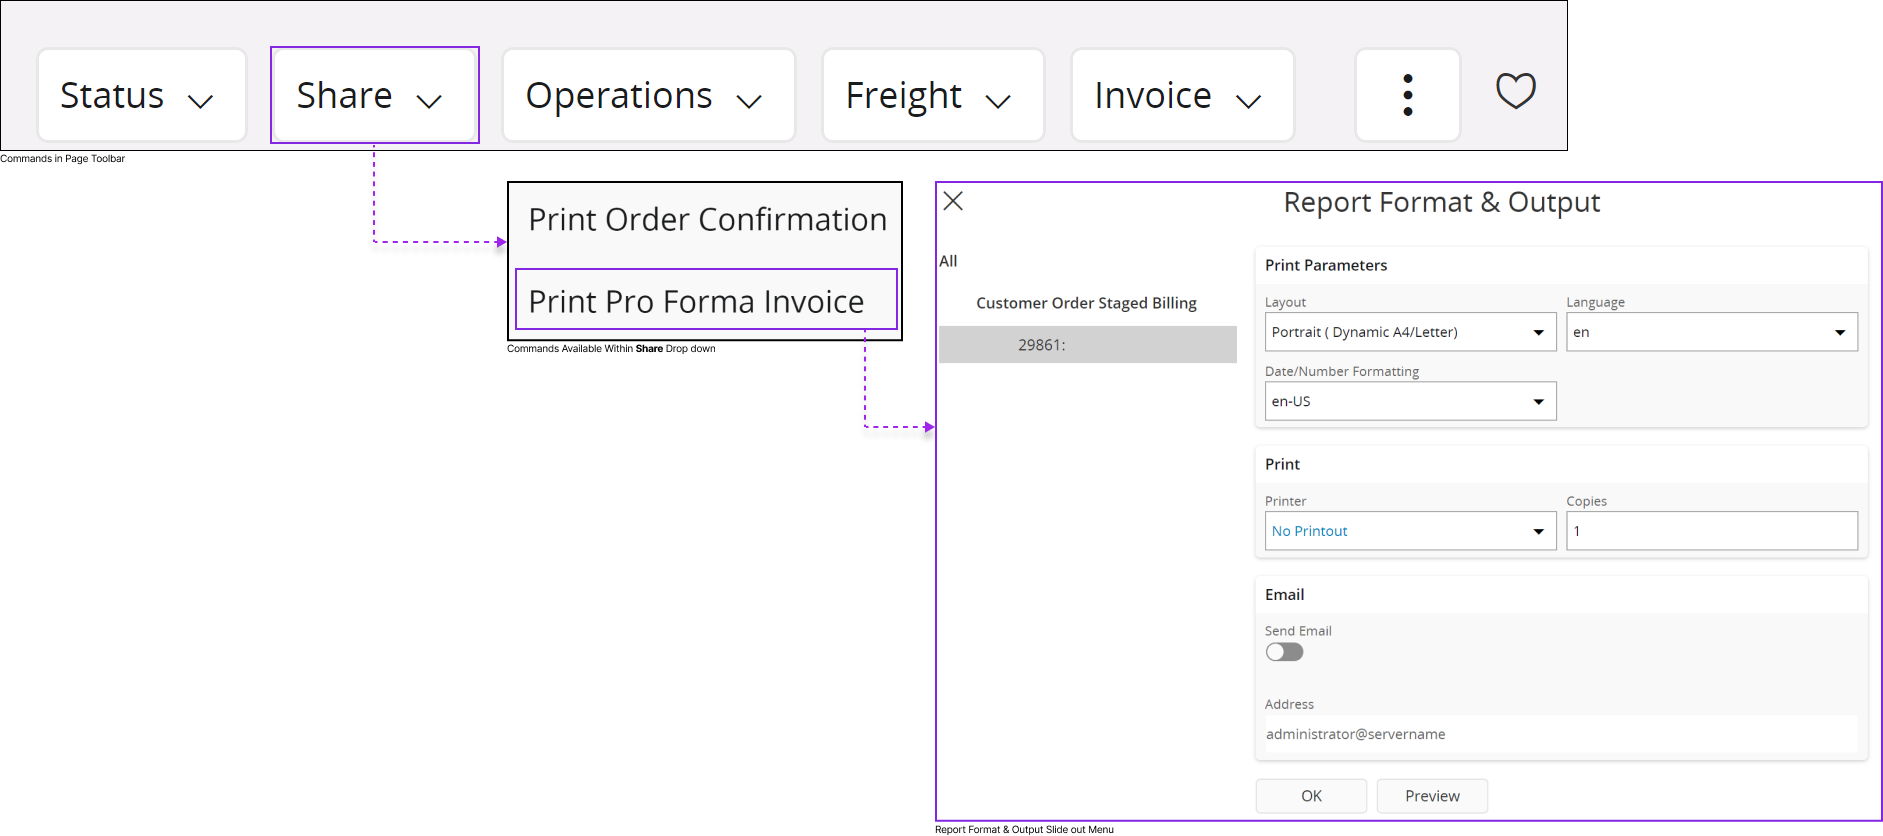This screenshot has width=1883, height=836.
Task: Open the Language dropdown
Action: click(x=1711, y=332)
